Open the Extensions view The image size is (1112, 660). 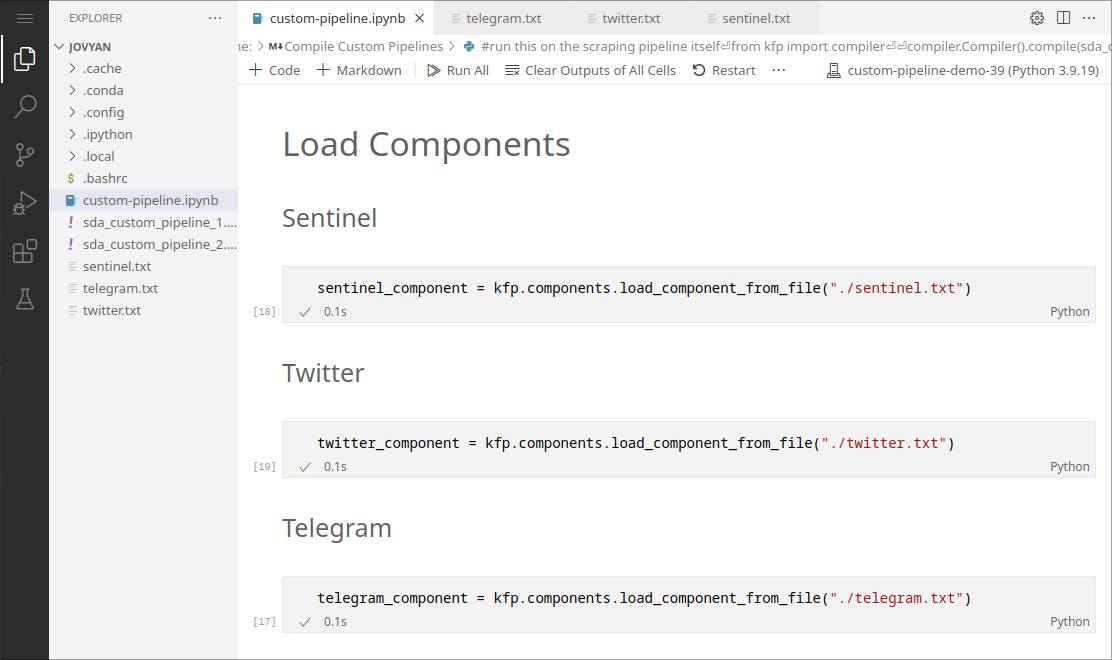point(25,252)
